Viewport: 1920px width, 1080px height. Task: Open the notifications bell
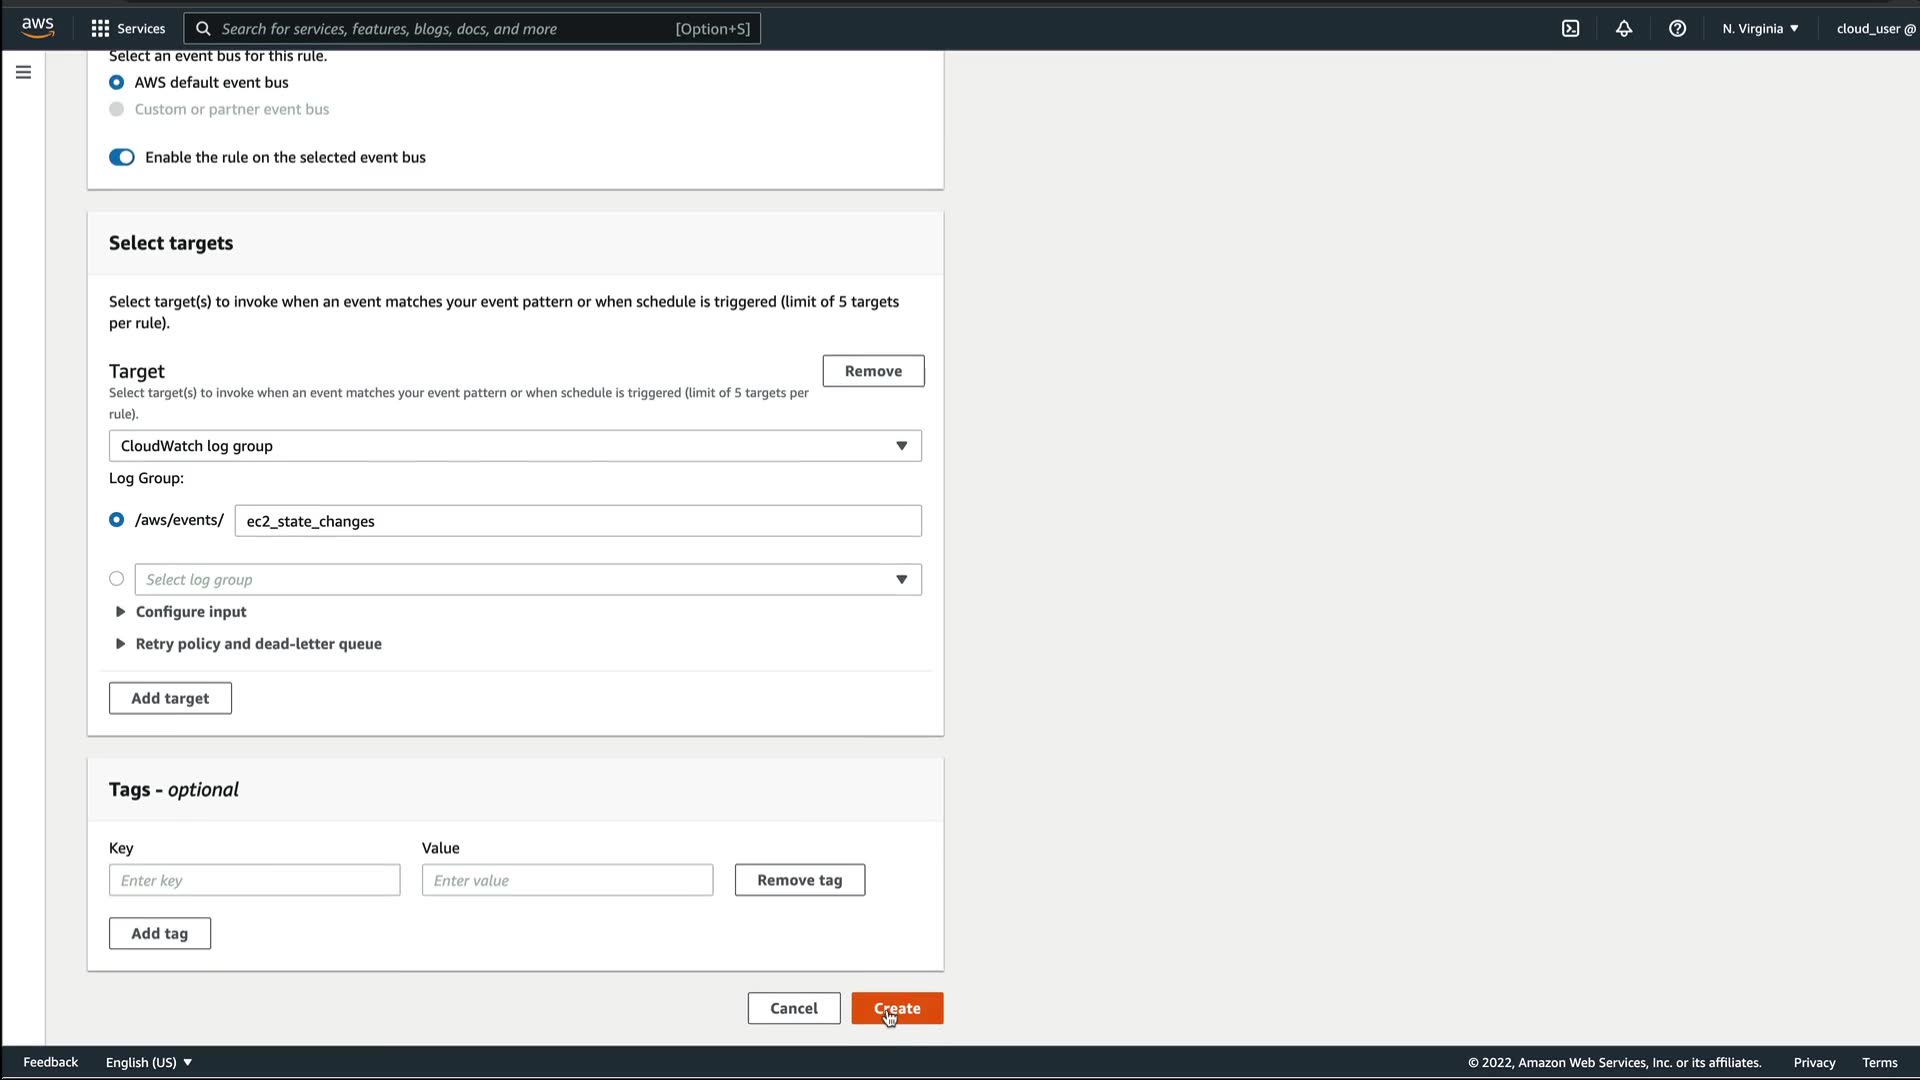[x=1624, y=28]
